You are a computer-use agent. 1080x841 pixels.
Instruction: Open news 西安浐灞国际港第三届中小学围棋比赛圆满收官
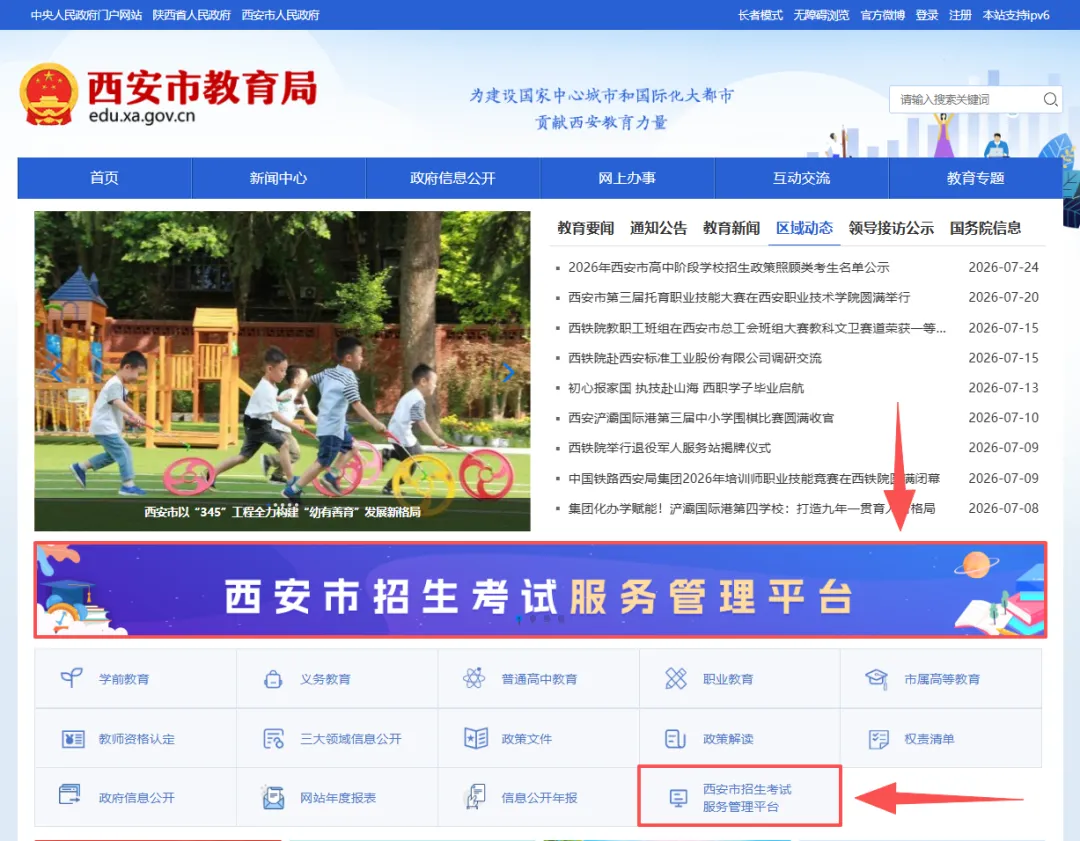click(x=701, y=418)
